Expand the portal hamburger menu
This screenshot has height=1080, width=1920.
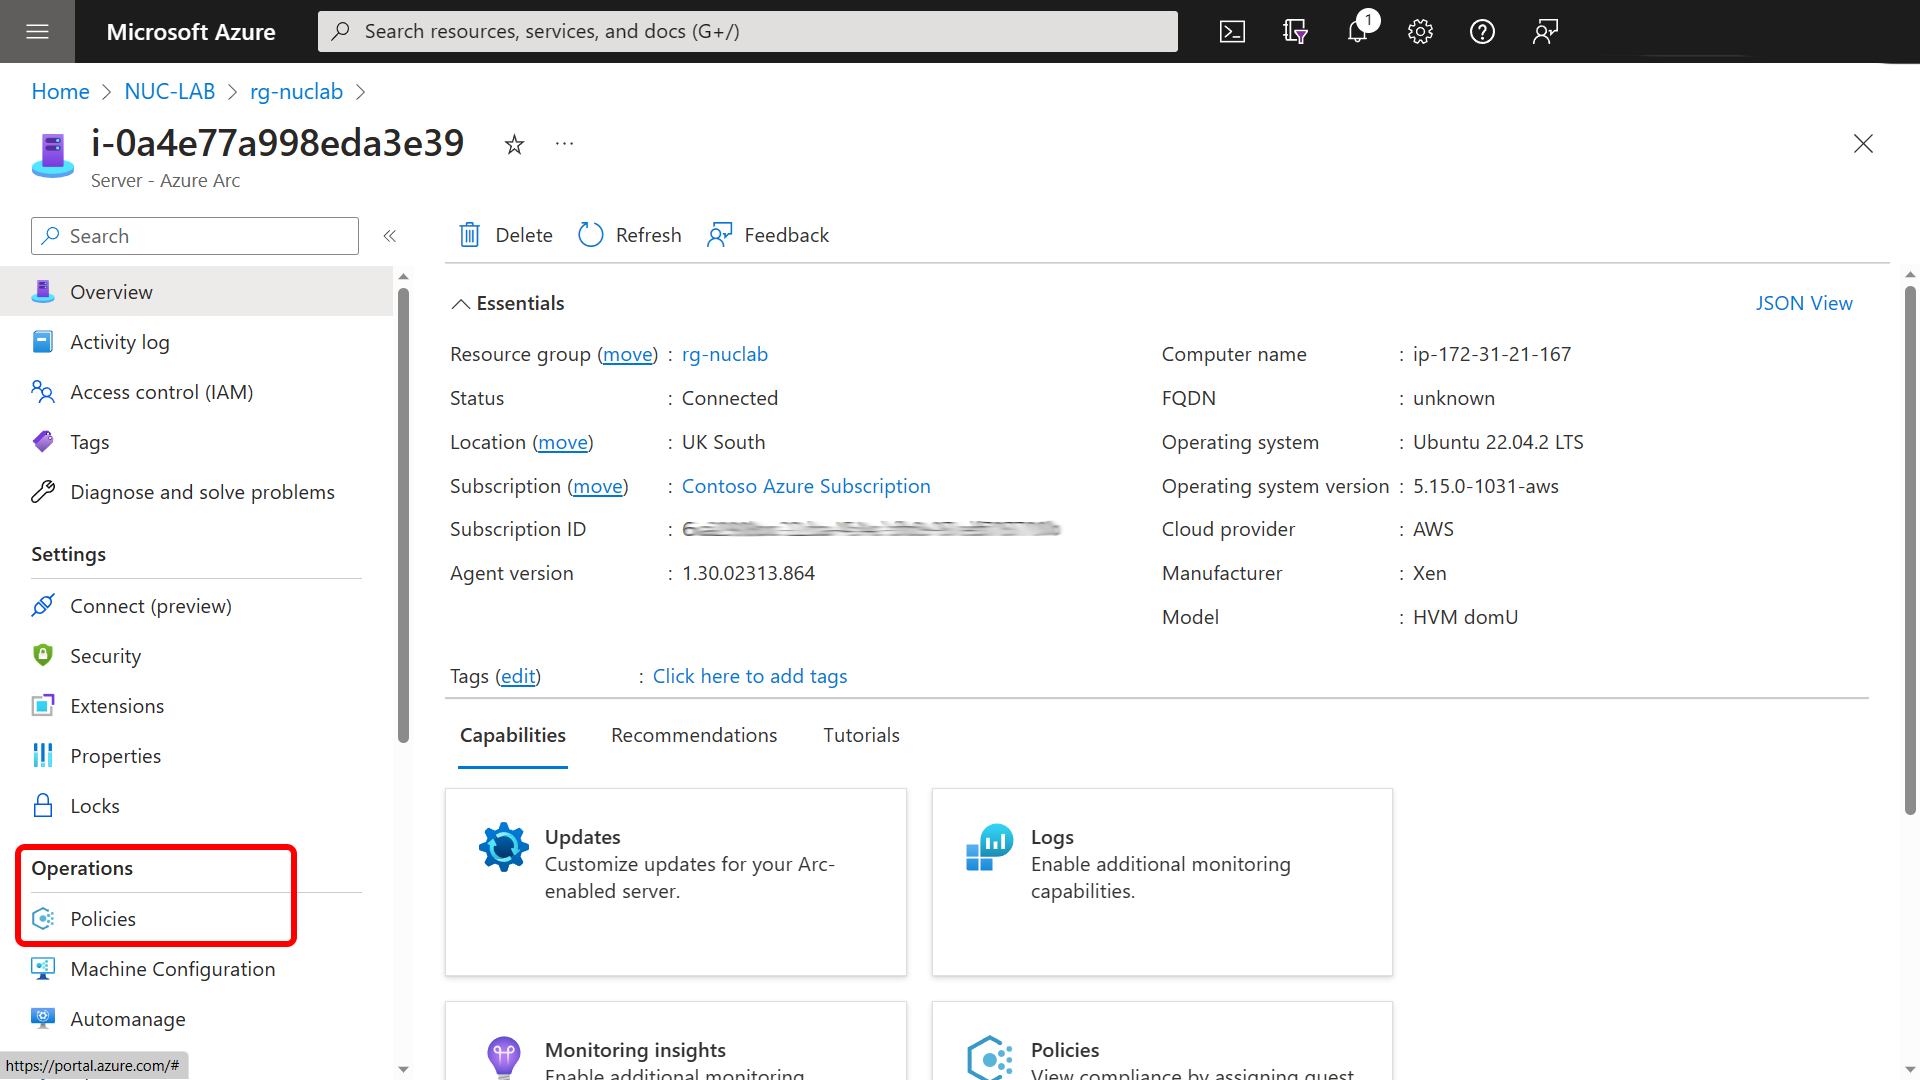pos(37,31)
